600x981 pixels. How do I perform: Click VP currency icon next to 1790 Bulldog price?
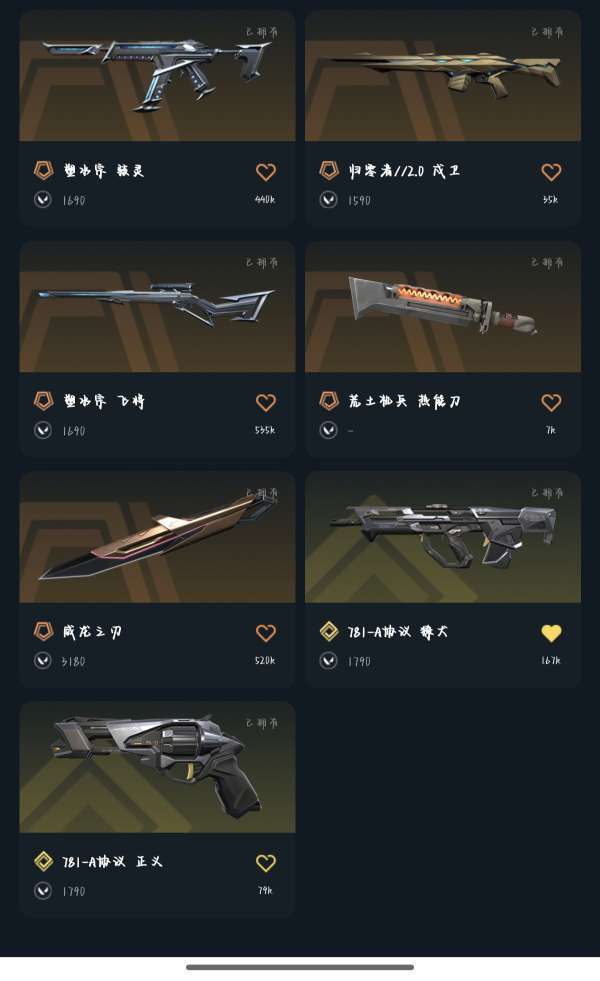(x=328, y=660)
